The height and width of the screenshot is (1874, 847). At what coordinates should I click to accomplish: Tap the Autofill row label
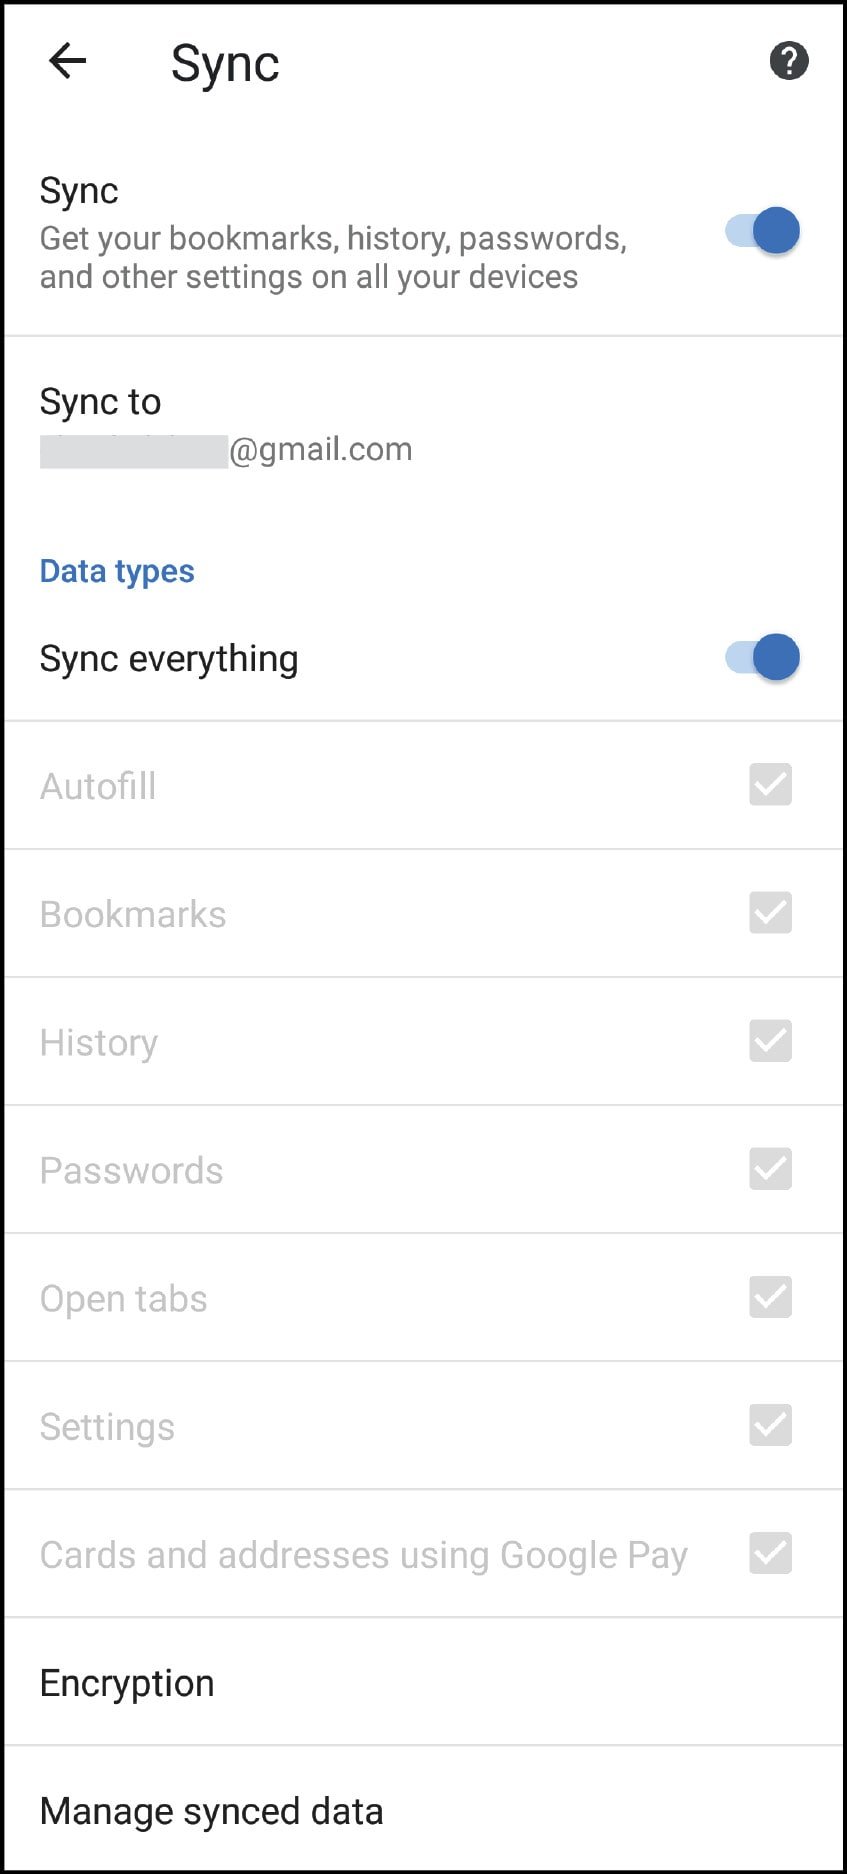98,787
